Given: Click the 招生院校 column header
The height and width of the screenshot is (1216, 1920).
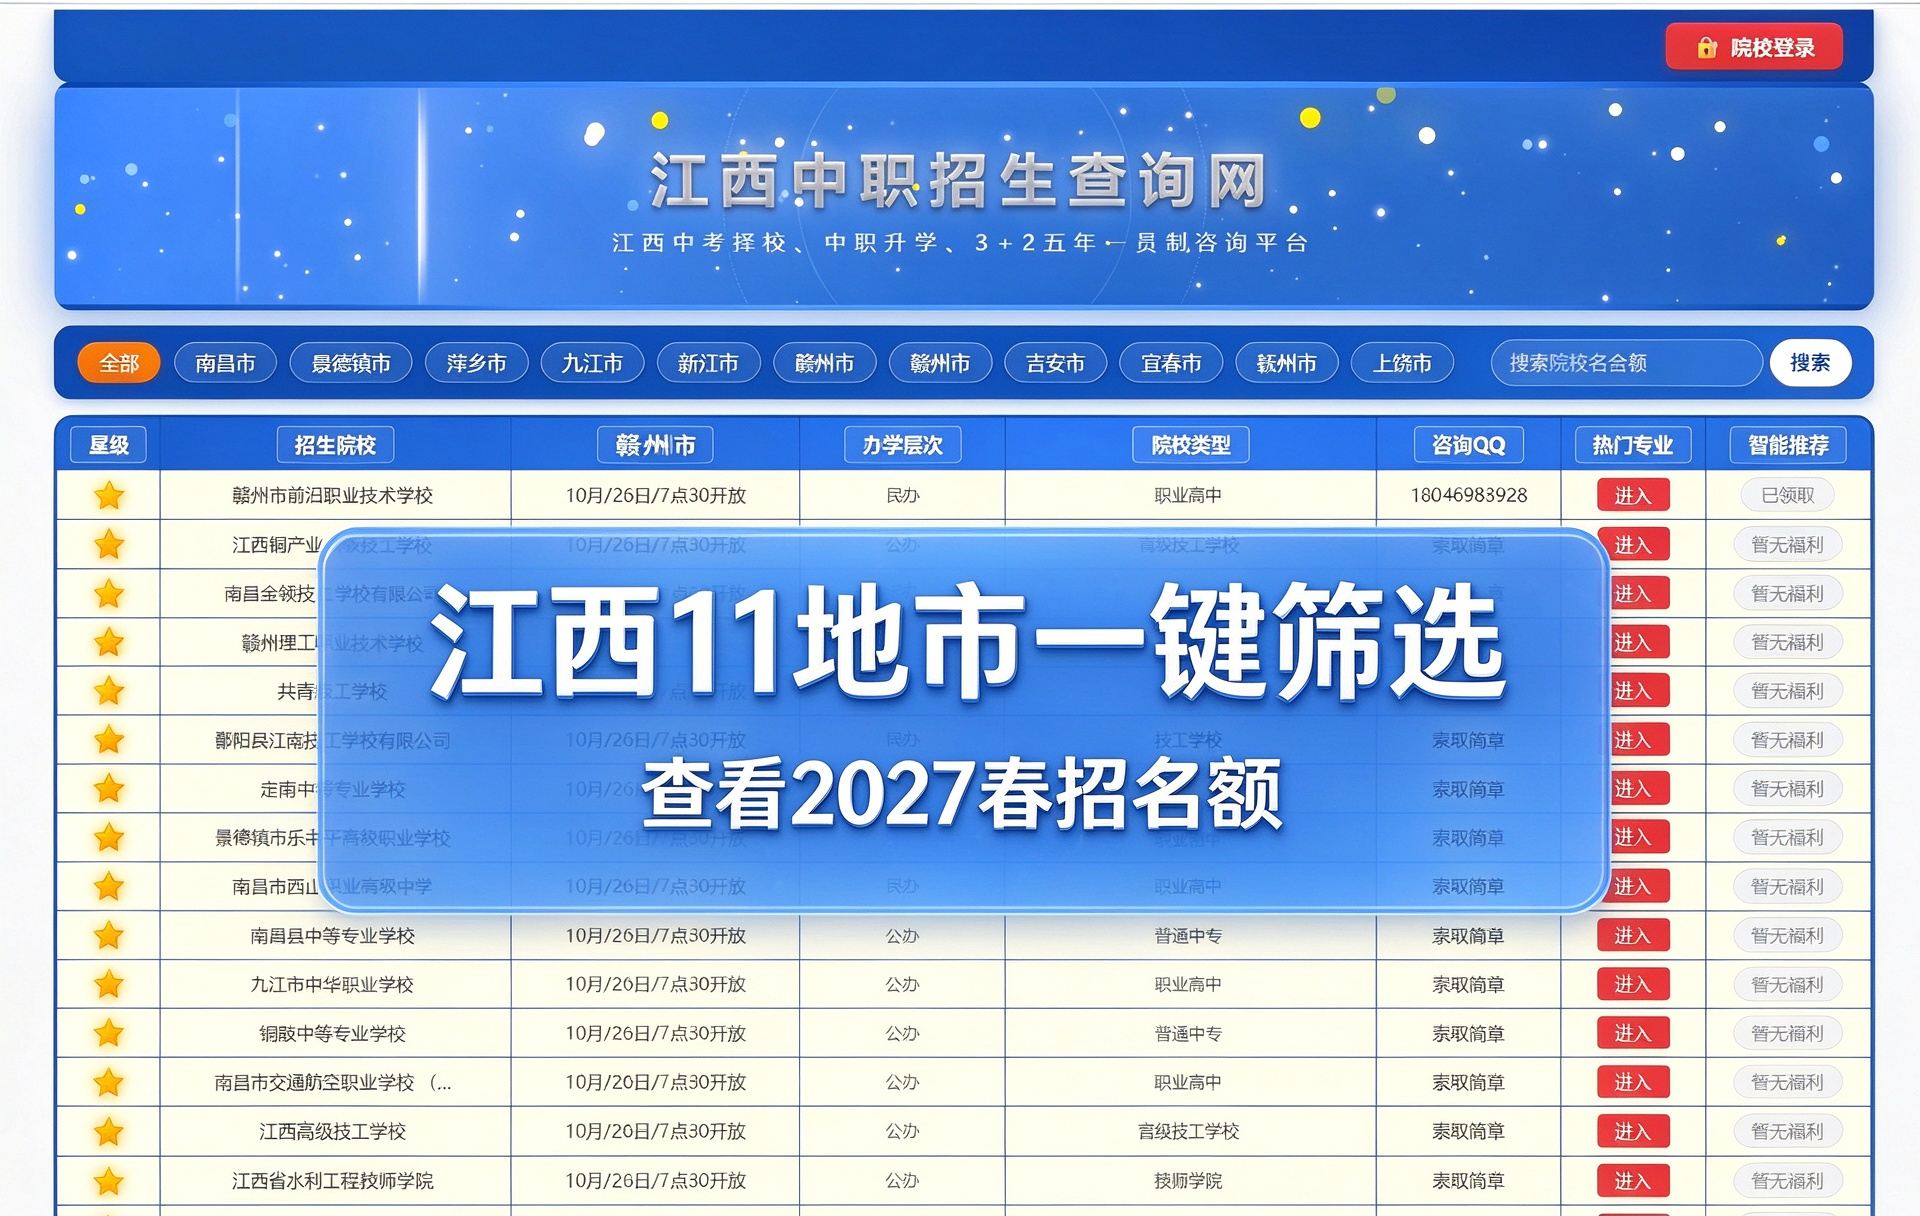Looking at the screenshot, I should (x=335, y=445).
